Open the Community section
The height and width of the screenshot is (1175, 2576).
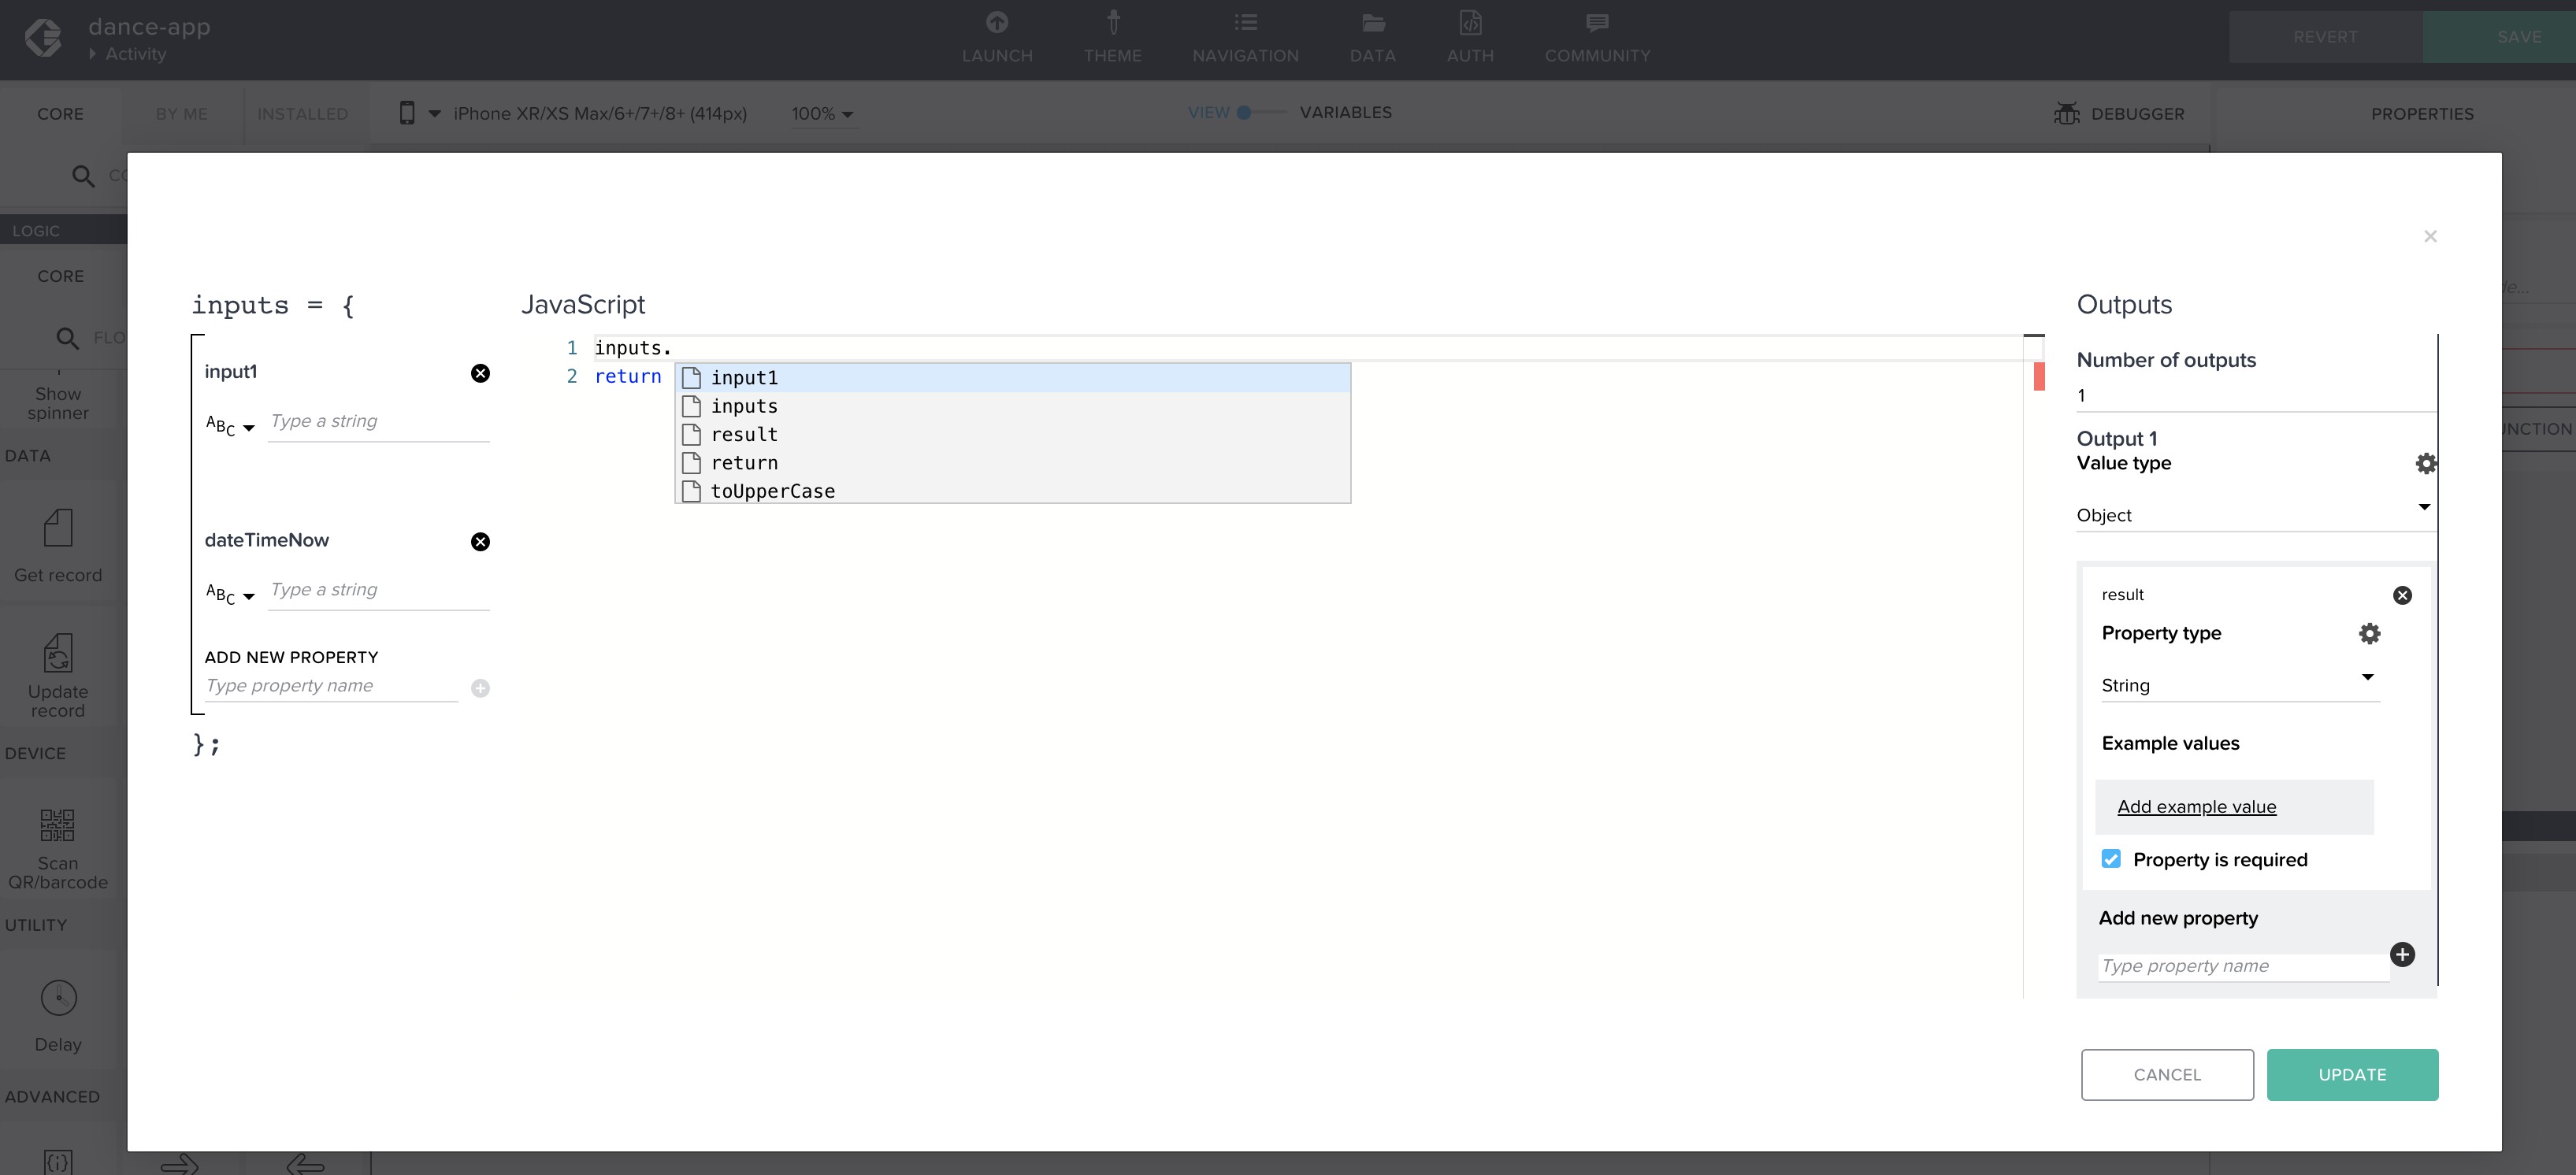[x=1597, y=37]
